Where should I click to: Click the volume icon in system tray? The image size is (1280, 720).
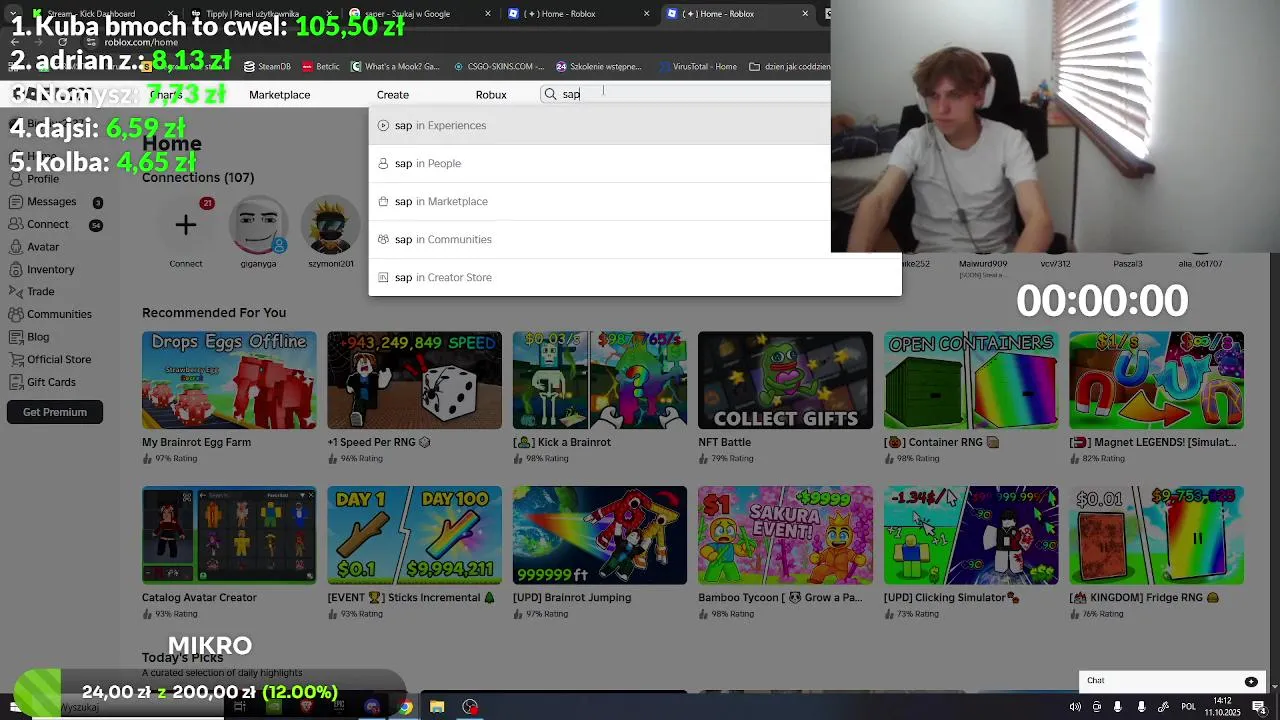1075,707
